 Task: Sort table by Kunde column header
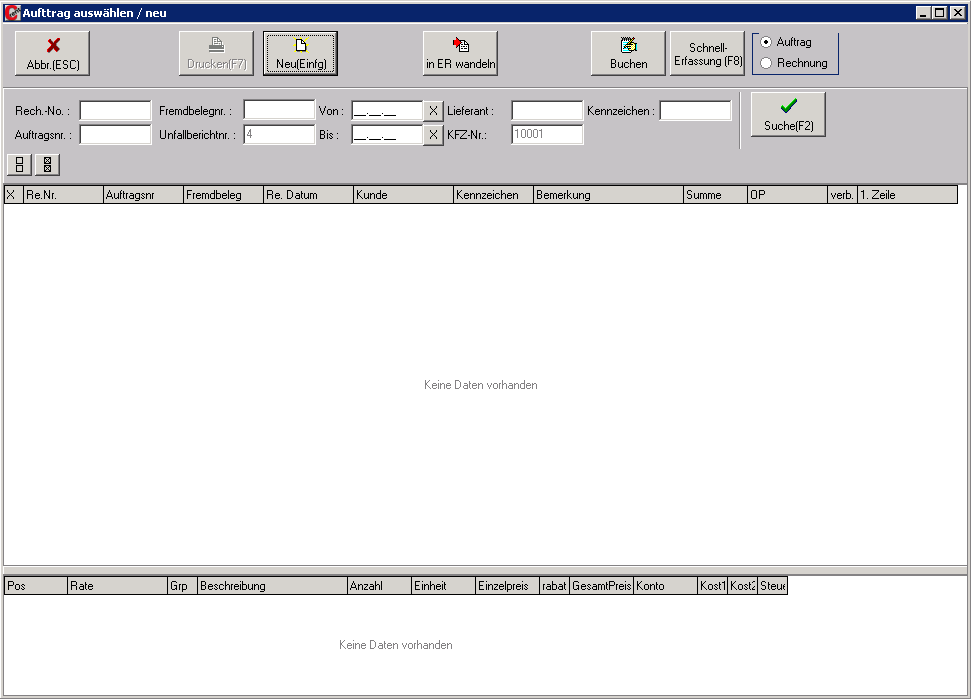pos(403,195)
